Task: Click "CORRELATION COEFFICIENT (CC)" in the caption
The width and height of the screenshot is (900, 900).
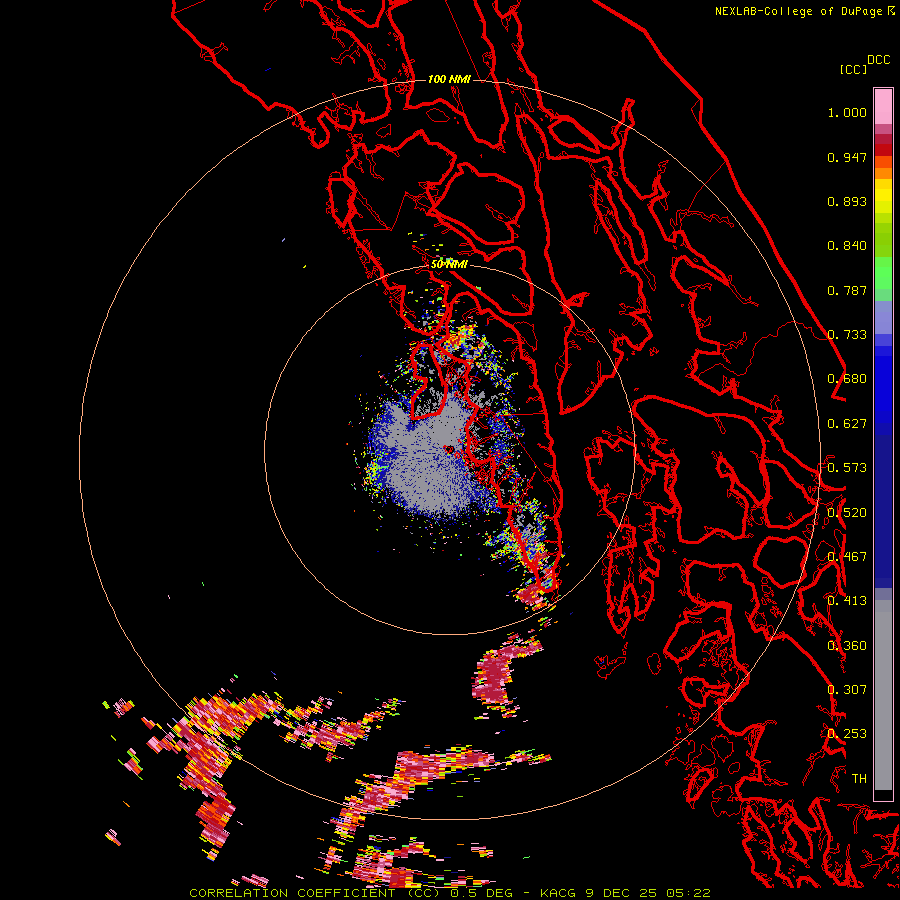Action: point(315,893)
